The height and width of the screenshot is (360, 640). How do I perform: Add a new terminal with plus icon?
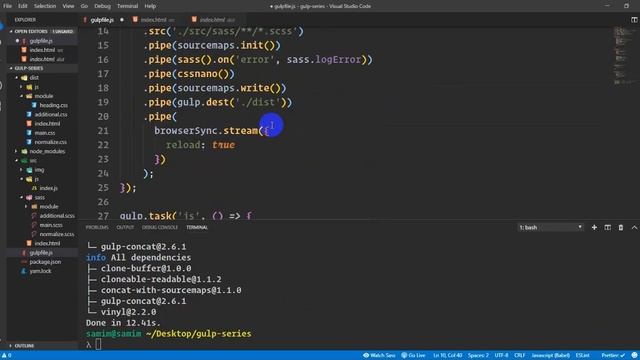594,227
